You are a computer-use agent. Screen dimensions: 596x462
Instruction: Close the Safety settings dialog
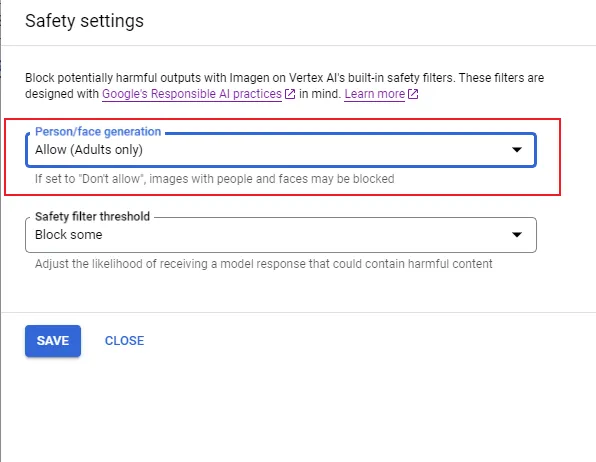[124, 341]
